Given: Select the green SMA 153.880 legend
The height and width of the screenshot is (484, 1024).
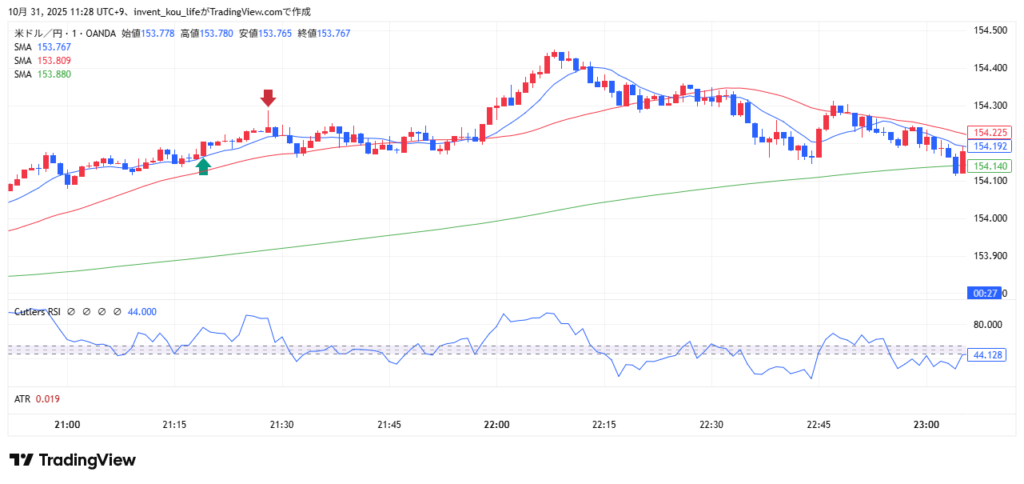Looking at the screenshot, I should 42,74.
